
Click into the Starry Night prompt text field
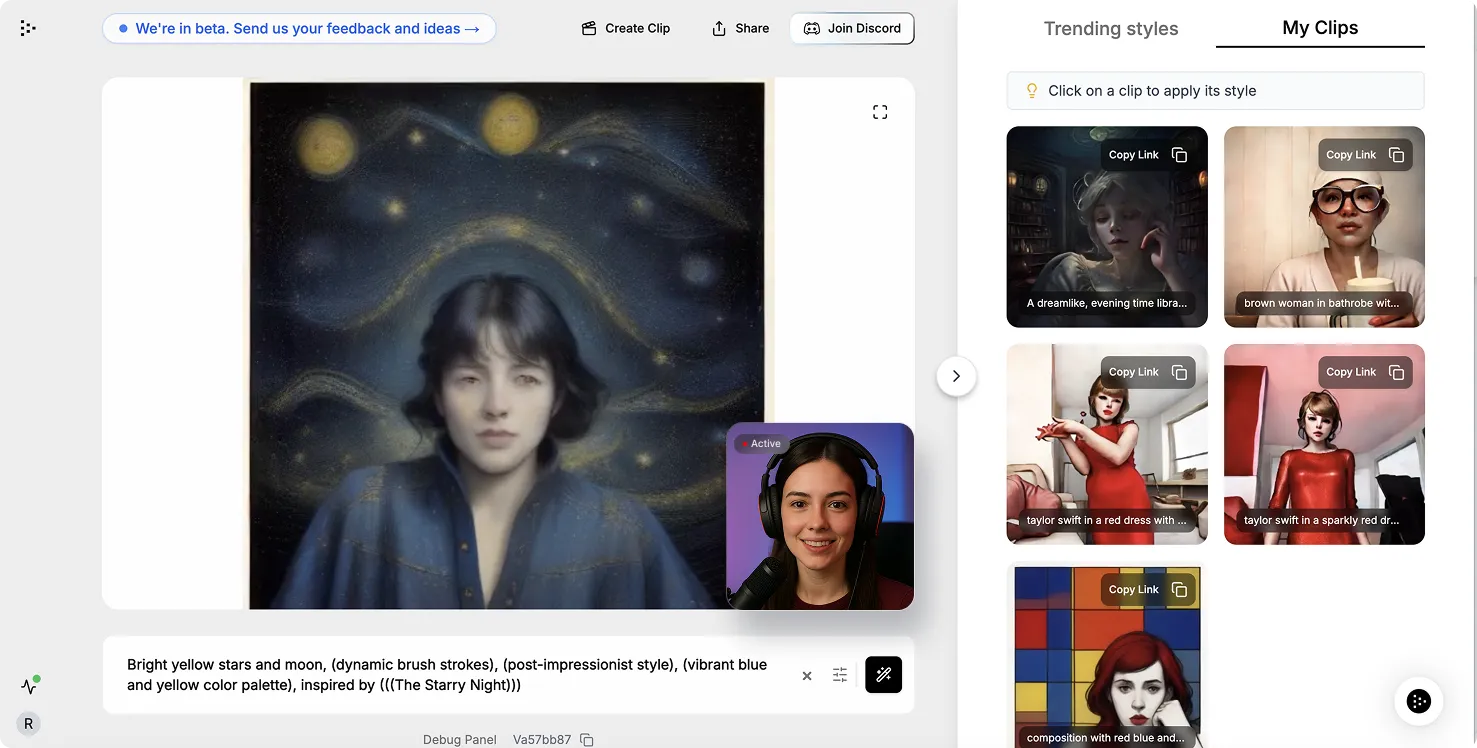tap(450, 675)
